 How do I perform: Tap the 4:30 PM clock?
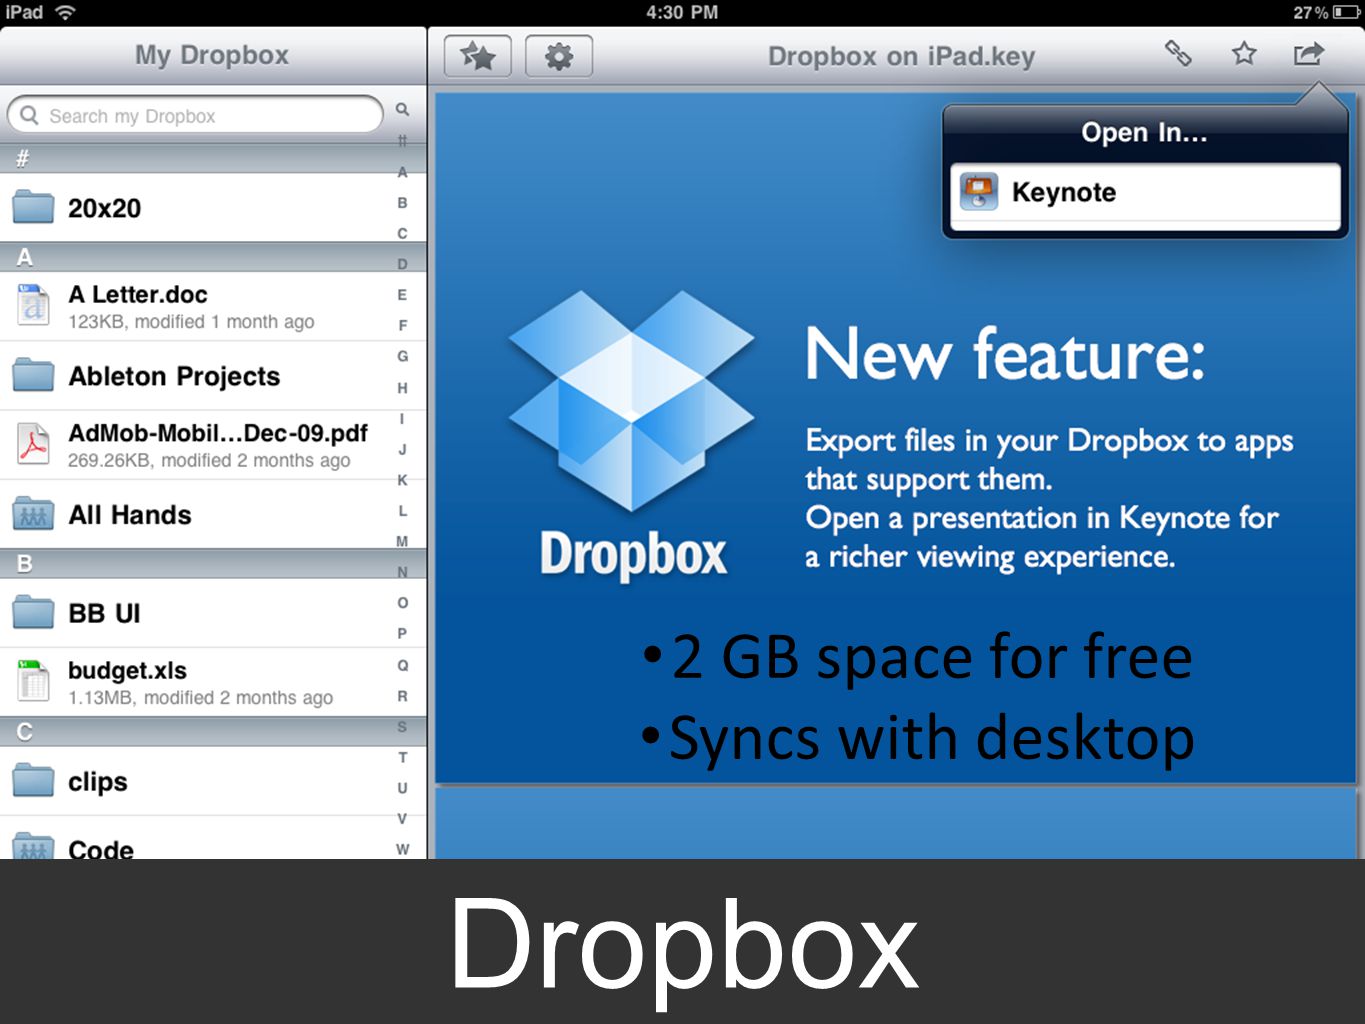pyautogui.click(x=682, y=12)
